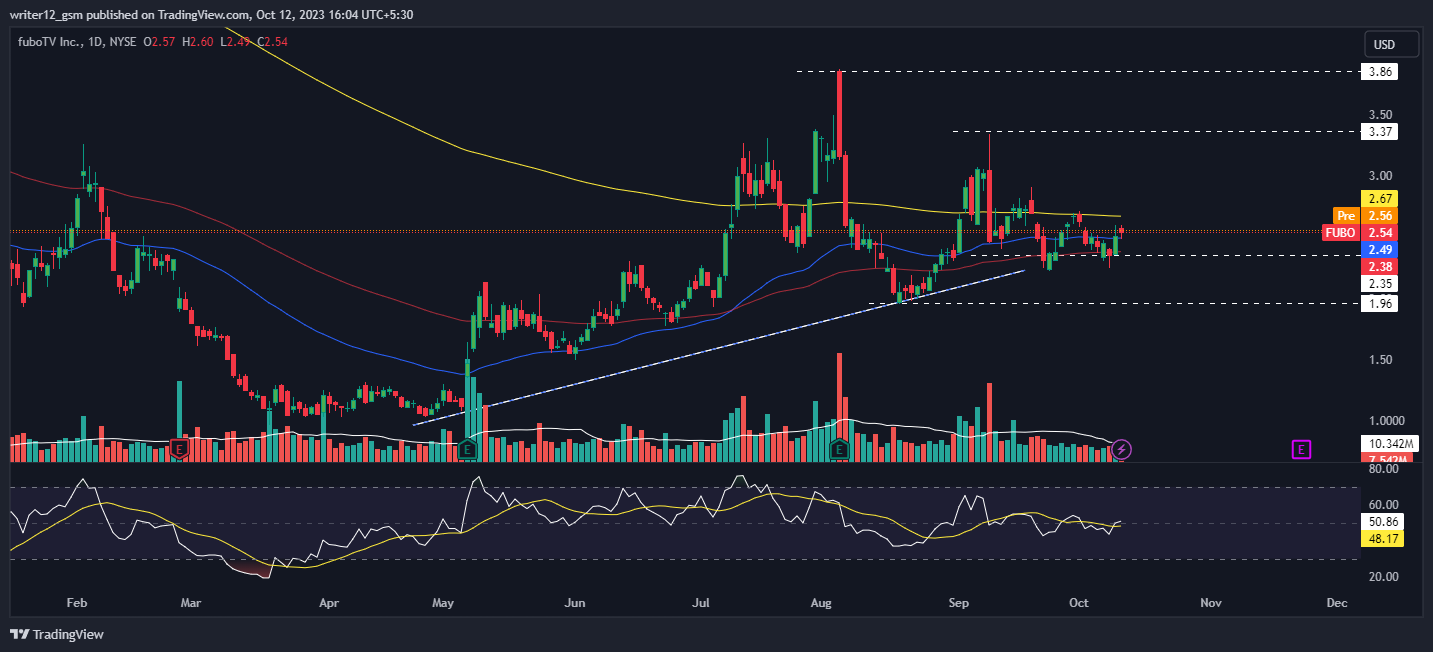
Task: Click the 3.50 price axis tick
Action: 1381,114
